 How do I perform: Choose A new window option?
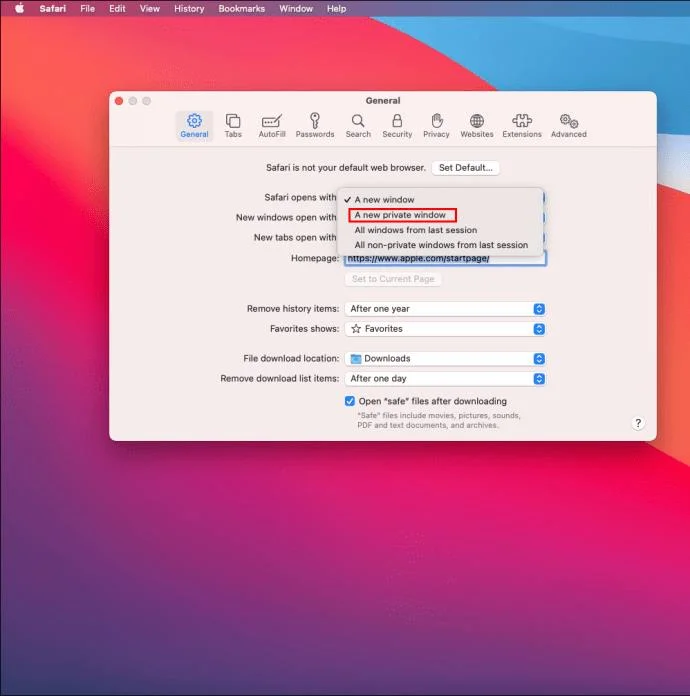point(440,200)
